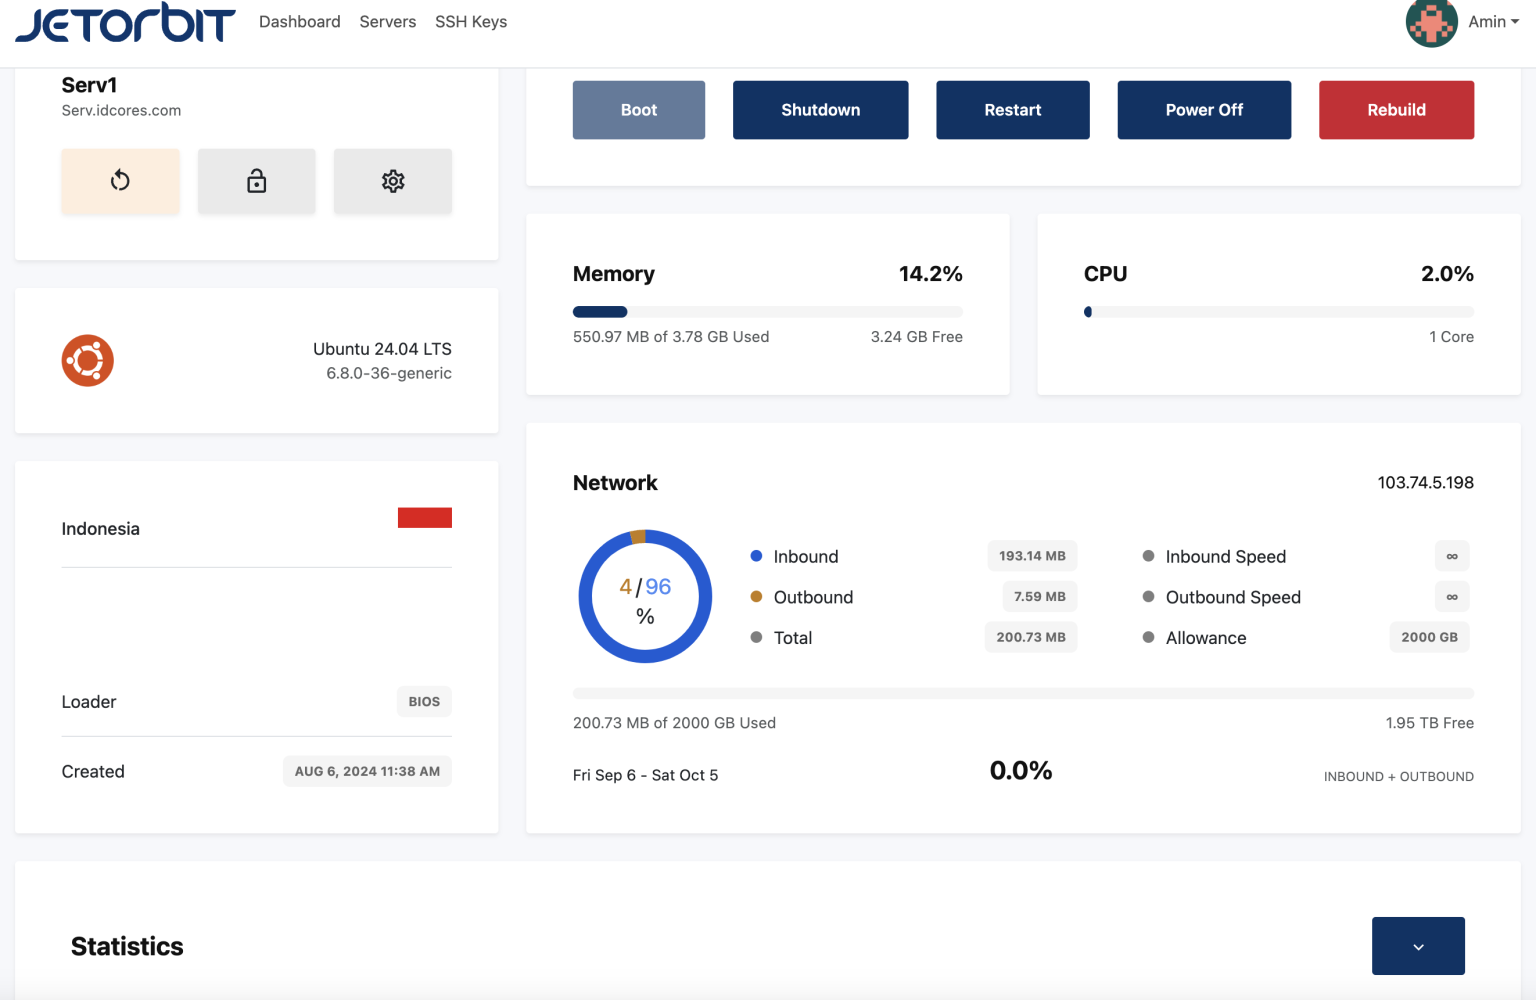Click the Boot button
The height and width of the screenshot is (1000, 1536).
point(638,109)
